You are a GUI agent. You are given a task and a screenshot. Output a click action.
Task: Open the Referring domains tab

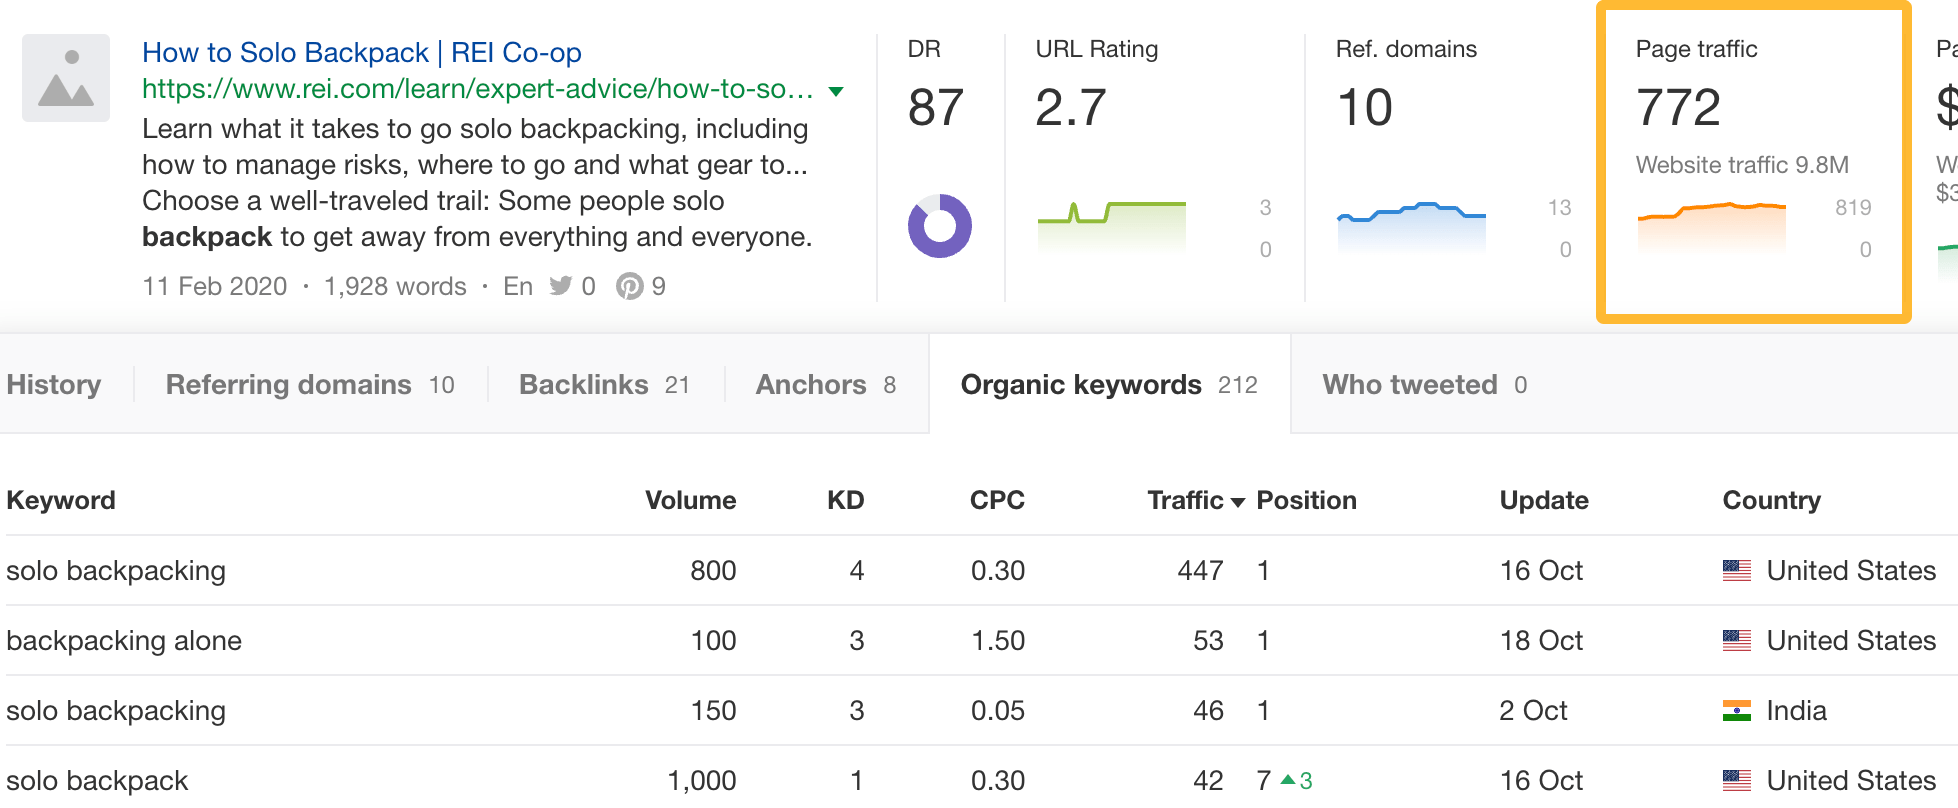(x=288, y=384)
